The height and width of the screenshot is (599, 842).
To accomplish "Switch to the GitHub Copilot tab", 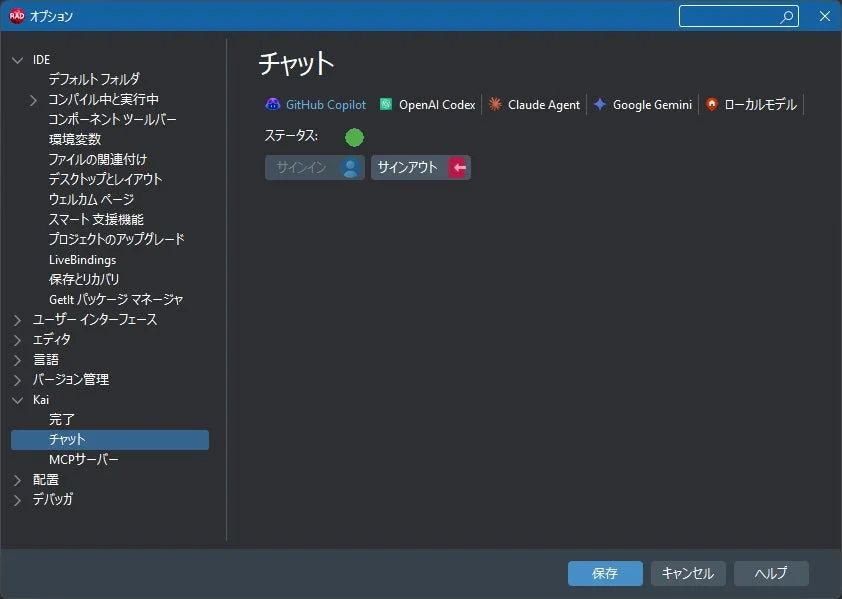I will click(316, 104).
